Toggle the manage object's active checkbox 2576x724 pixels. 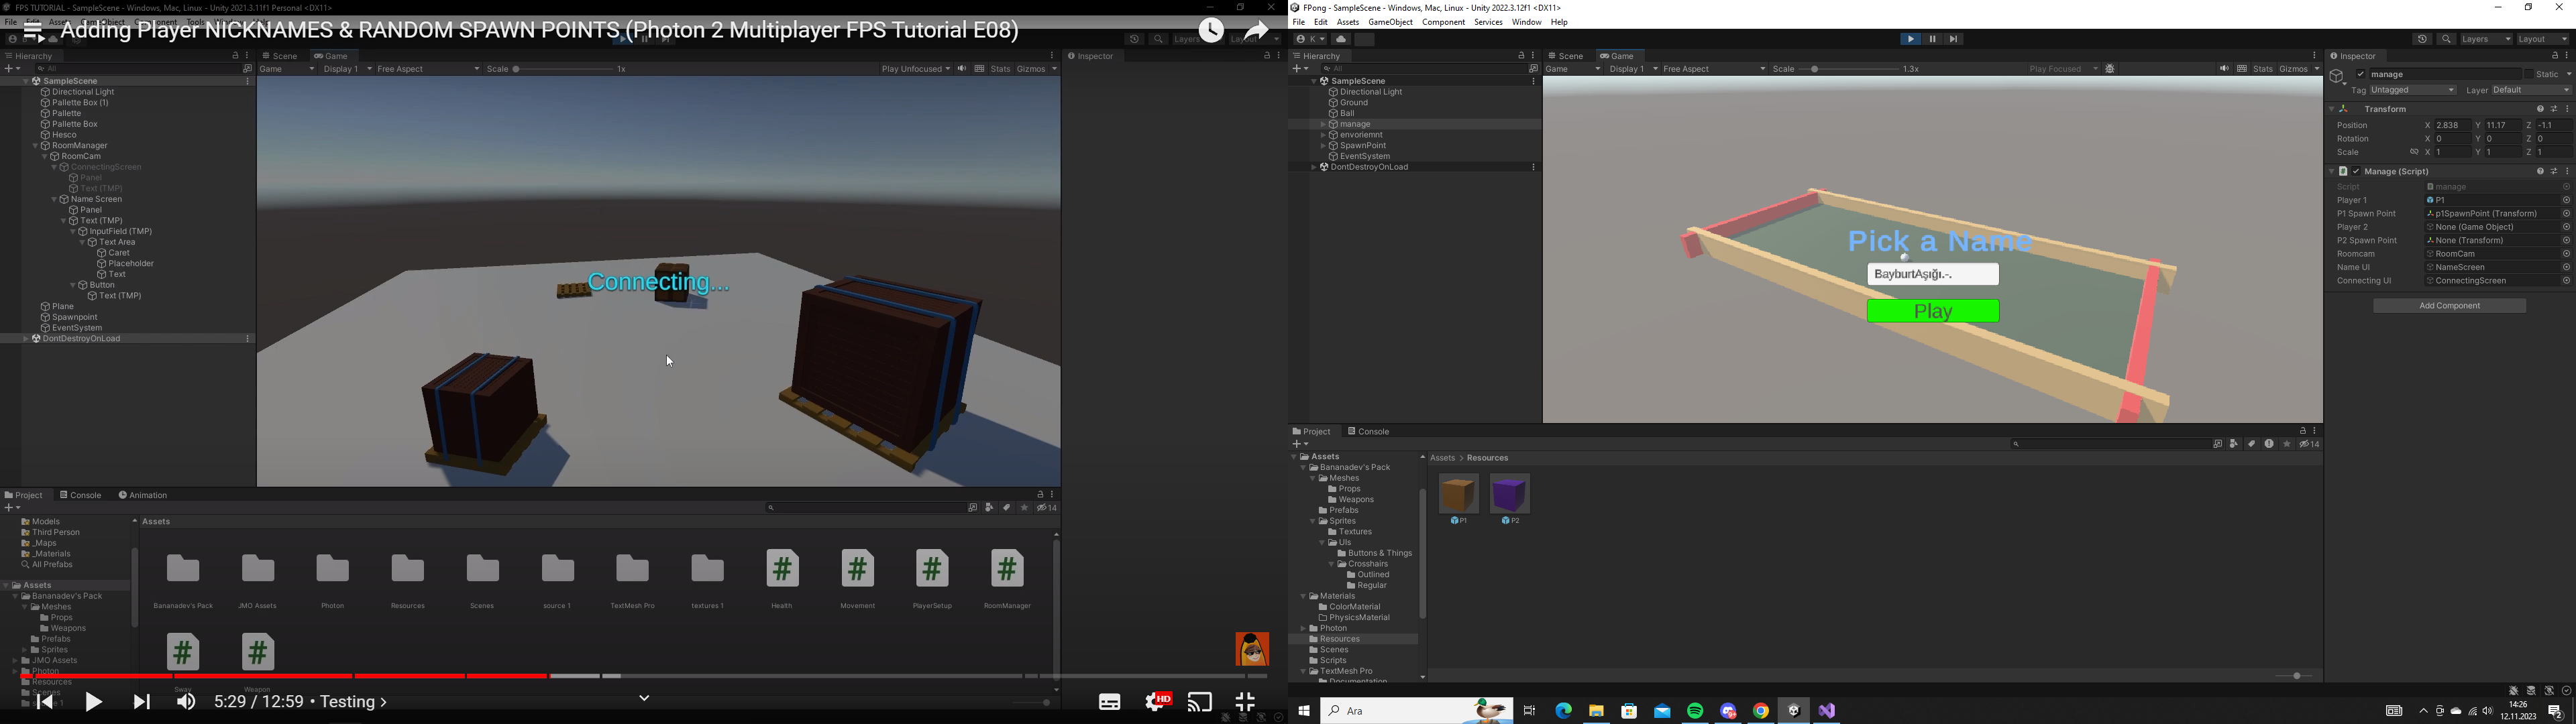(2360, 74)
